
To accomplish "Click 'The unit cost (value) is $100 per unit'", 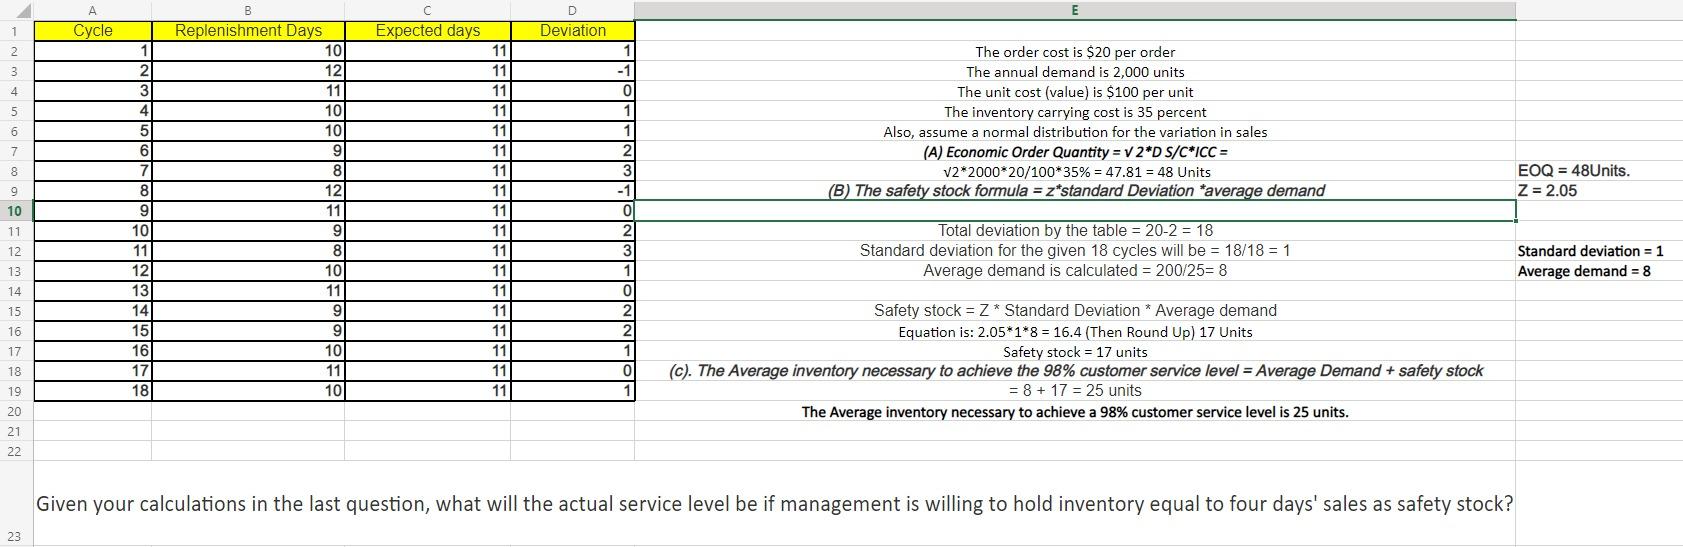I will (x=1075, y=92).
